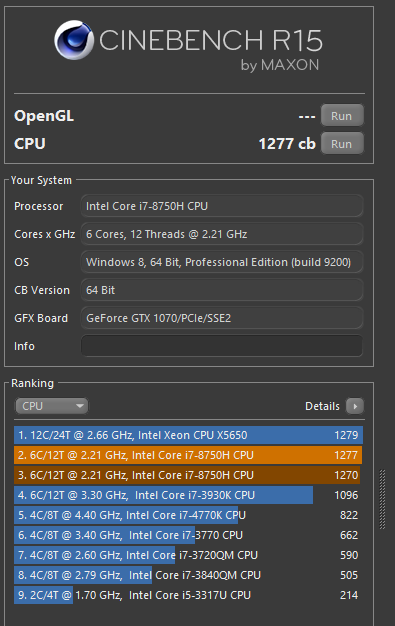Click the Cores x GHz field
Screen dimensions: 395x626
click(x=222, y=234)
